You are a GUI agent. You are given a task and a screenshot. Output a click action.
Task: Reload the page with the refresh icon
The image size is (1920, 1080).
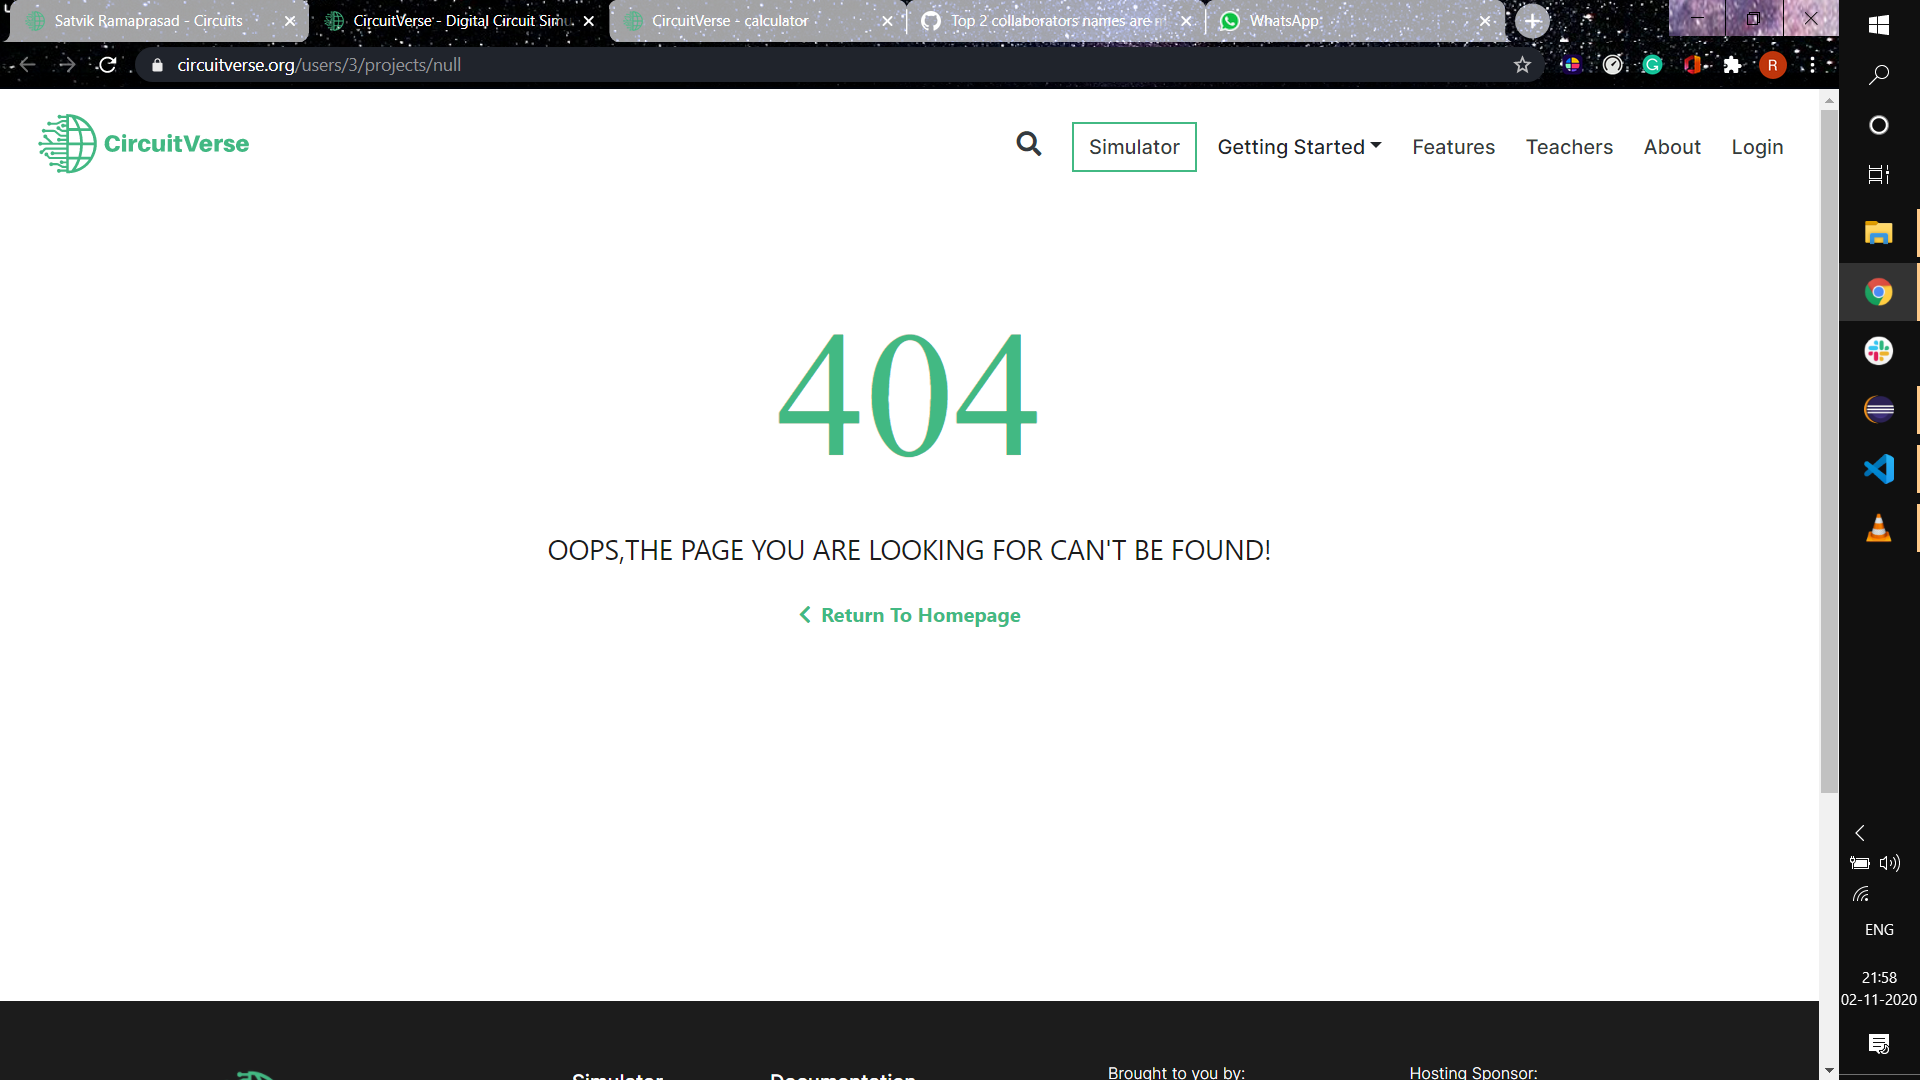pos(108,65)
